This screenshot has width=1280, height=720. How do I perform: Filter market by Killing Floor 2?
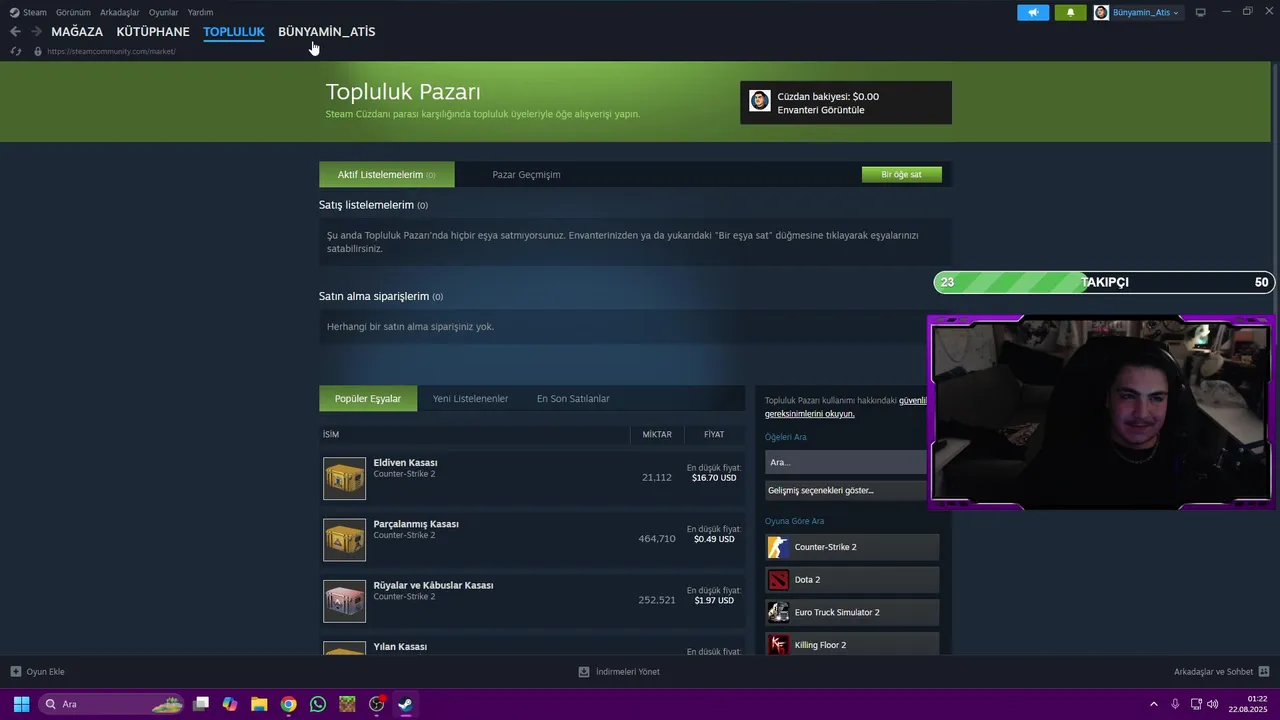[x=852, y=645]
